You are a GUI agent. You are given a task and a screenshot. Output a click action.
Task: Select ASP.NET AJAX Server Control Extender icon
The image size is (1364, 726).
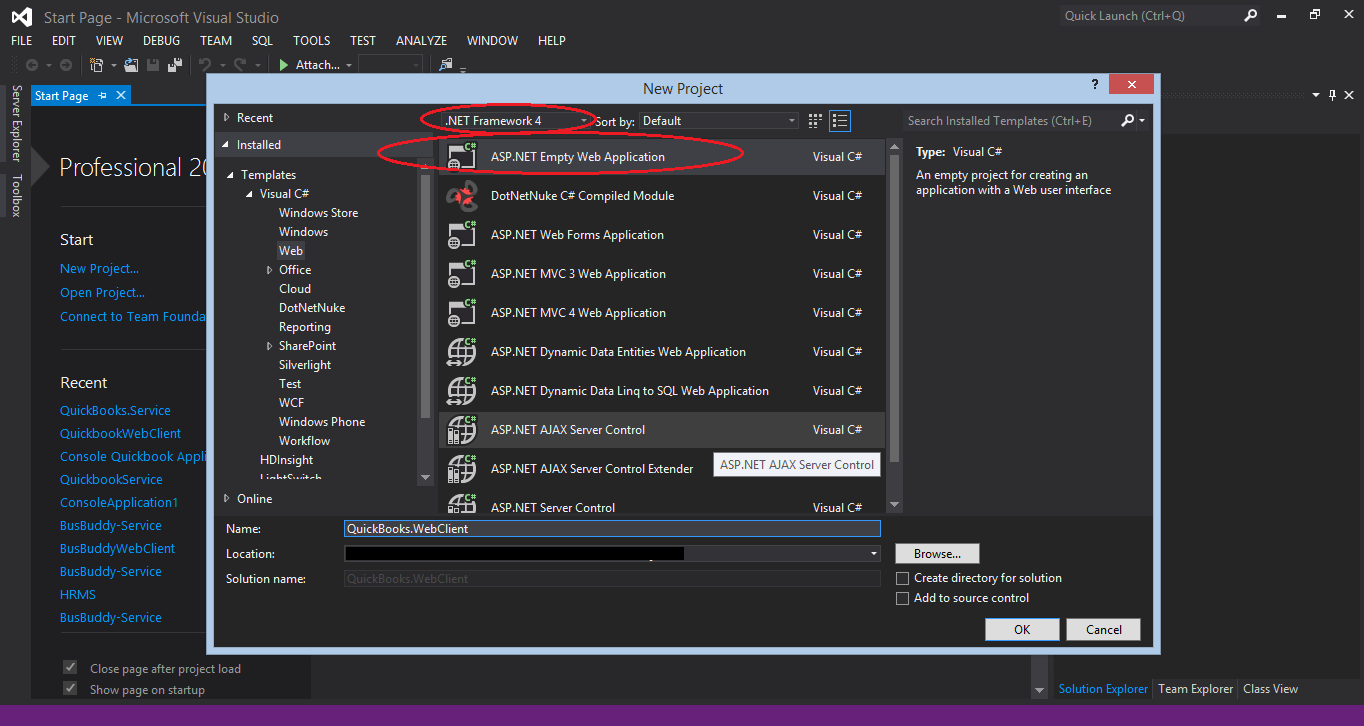pos(462,468)
